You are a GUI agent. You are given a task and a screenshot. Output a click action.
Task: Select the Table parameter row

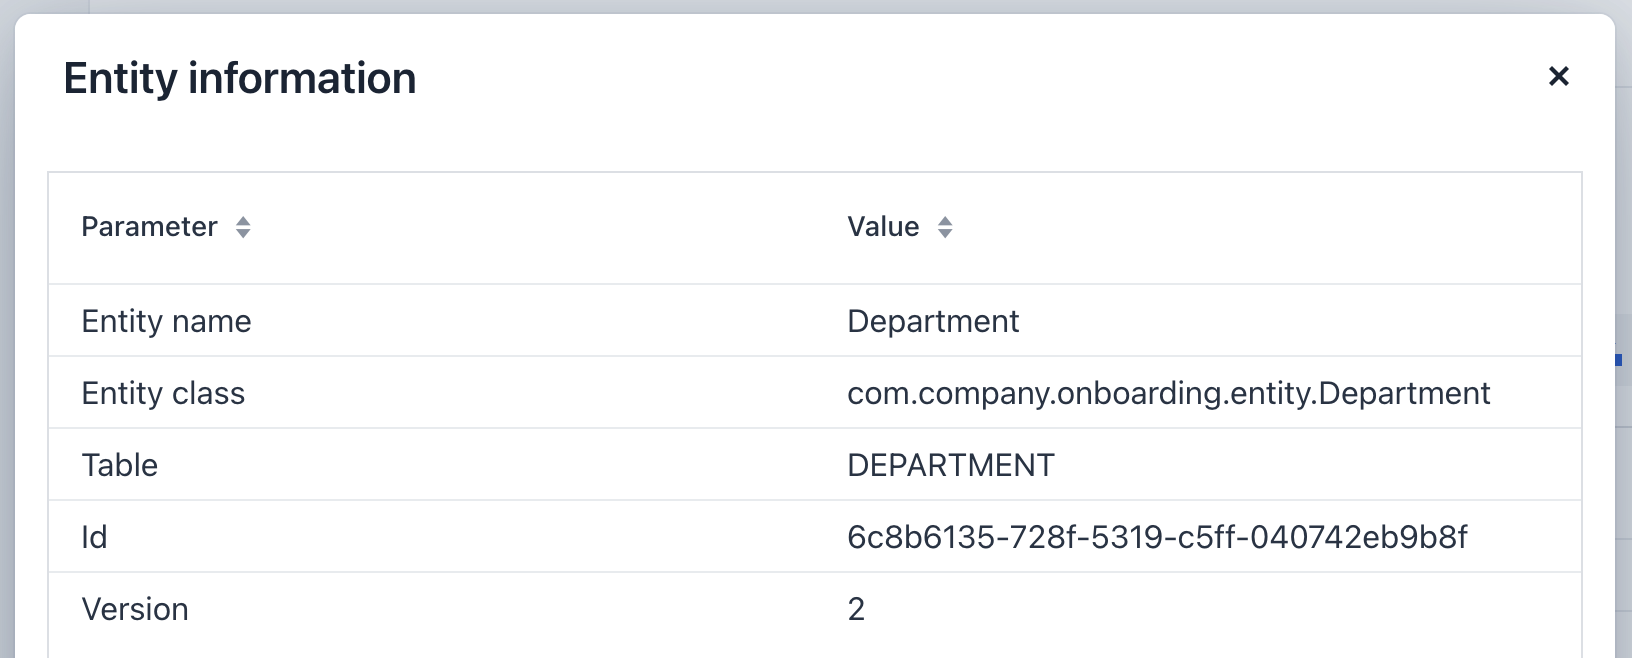click(120, 465)
